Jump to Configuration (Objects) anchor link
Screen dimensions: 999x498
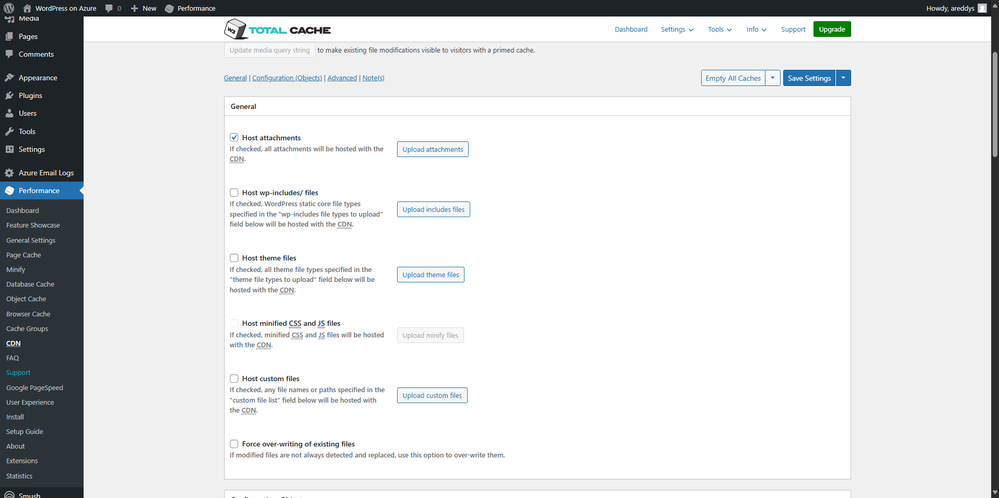pos(287,78)
